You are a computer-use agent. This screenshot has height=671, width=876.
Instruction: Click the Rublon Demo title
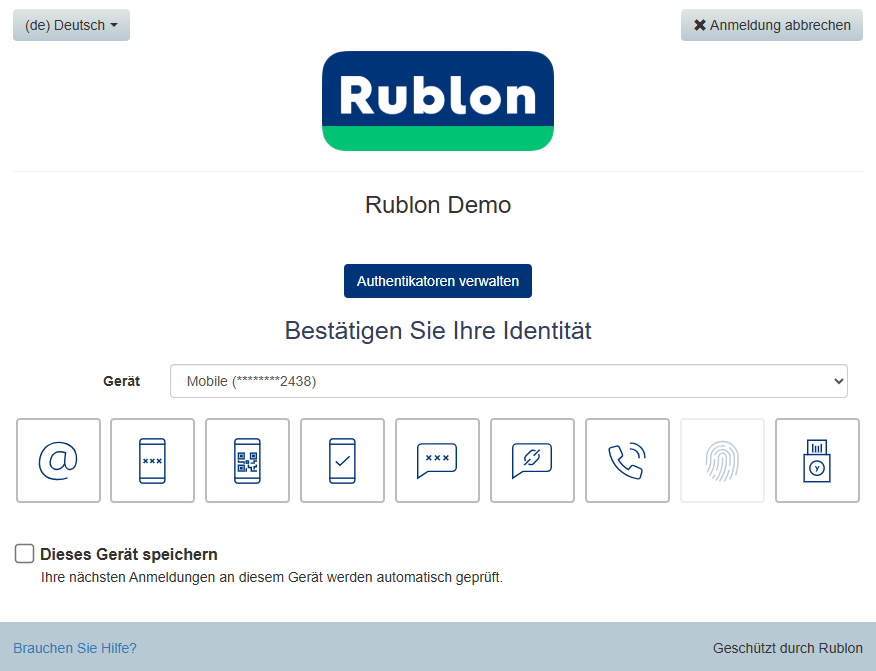click(x=438, y=205)
